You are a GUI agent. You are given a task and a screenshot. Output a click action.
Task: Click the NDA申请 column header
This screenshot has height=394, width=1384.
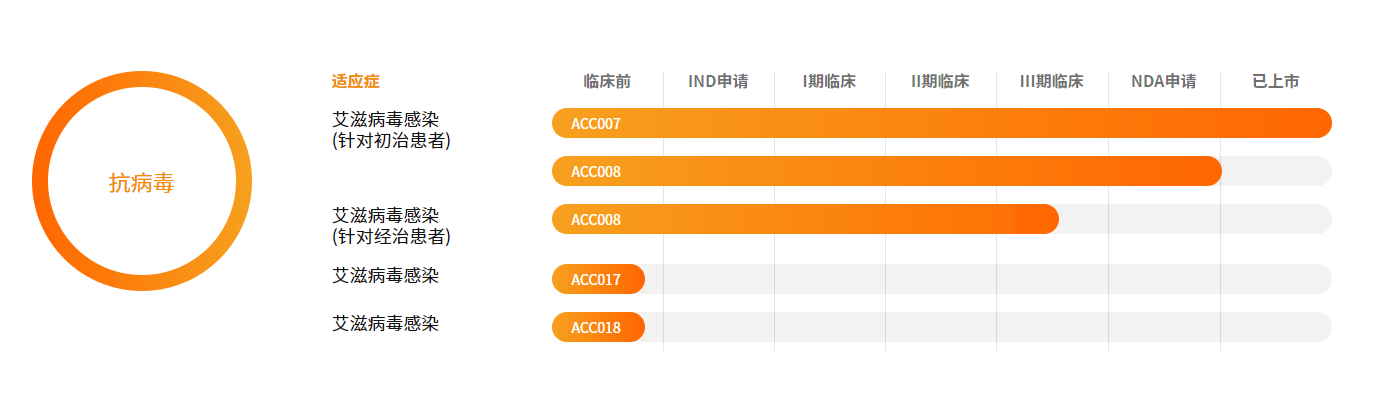[x=1163, y=82]
